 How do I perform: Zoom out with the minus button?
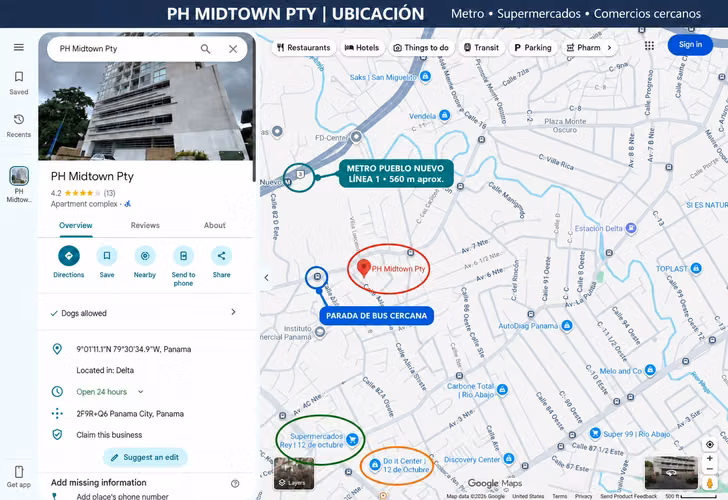click(709, 469)
